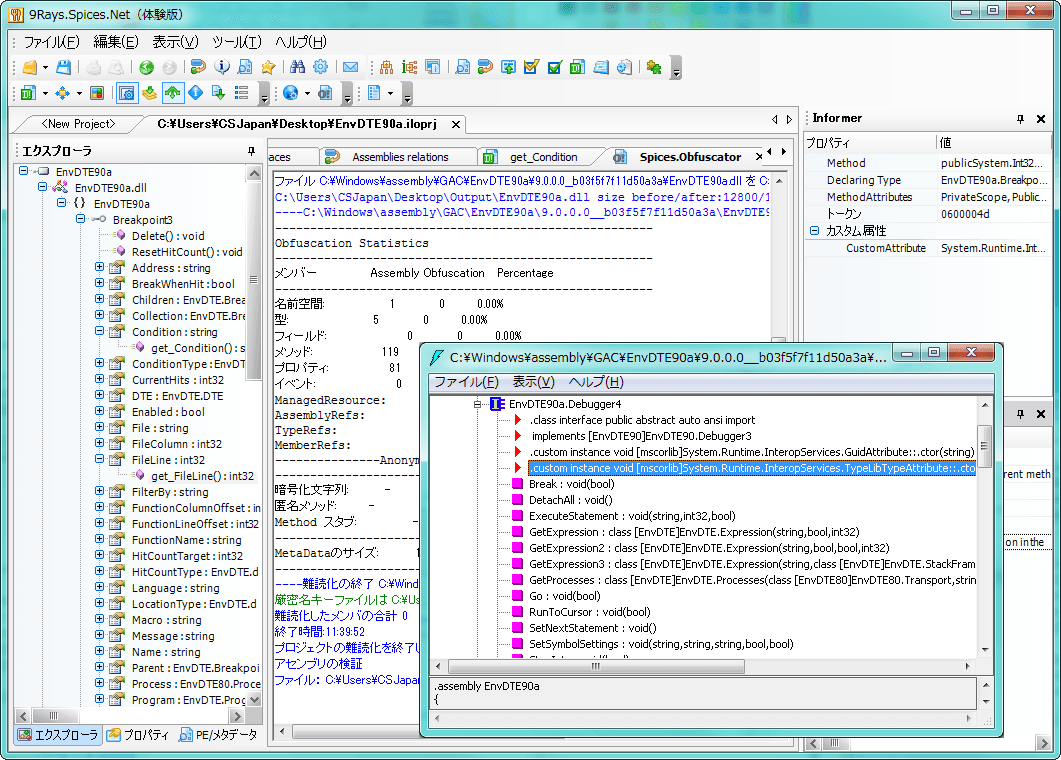The width and height of the screenshot is (1061, 760).
Task: Click the explorer tree vertical scrollbar thumb
Action: tap(254, 280)
